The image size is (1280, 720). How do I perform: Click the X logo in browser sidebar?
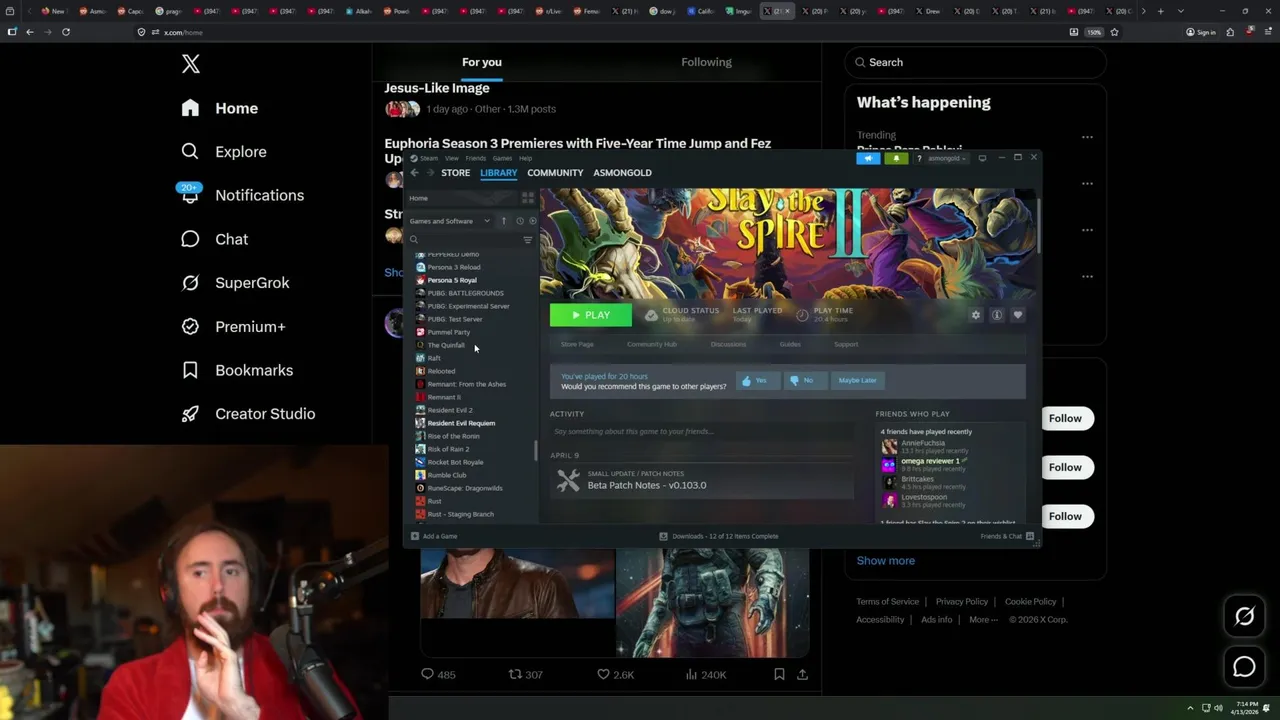(191, 65)
